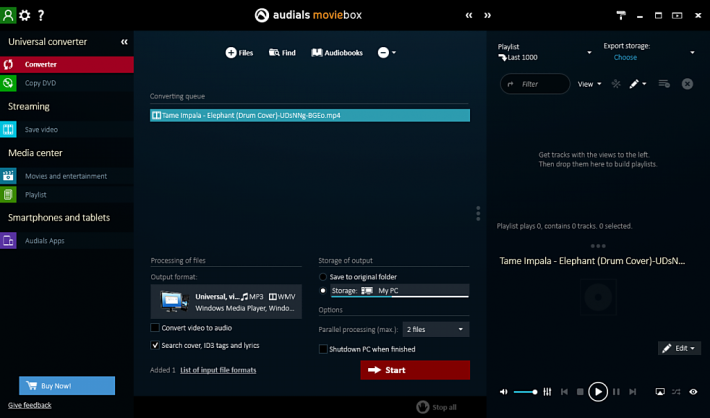The image size is (710, 418).
Task: Click the Audials Apps devices icon
Action: [x=8, y=240]
